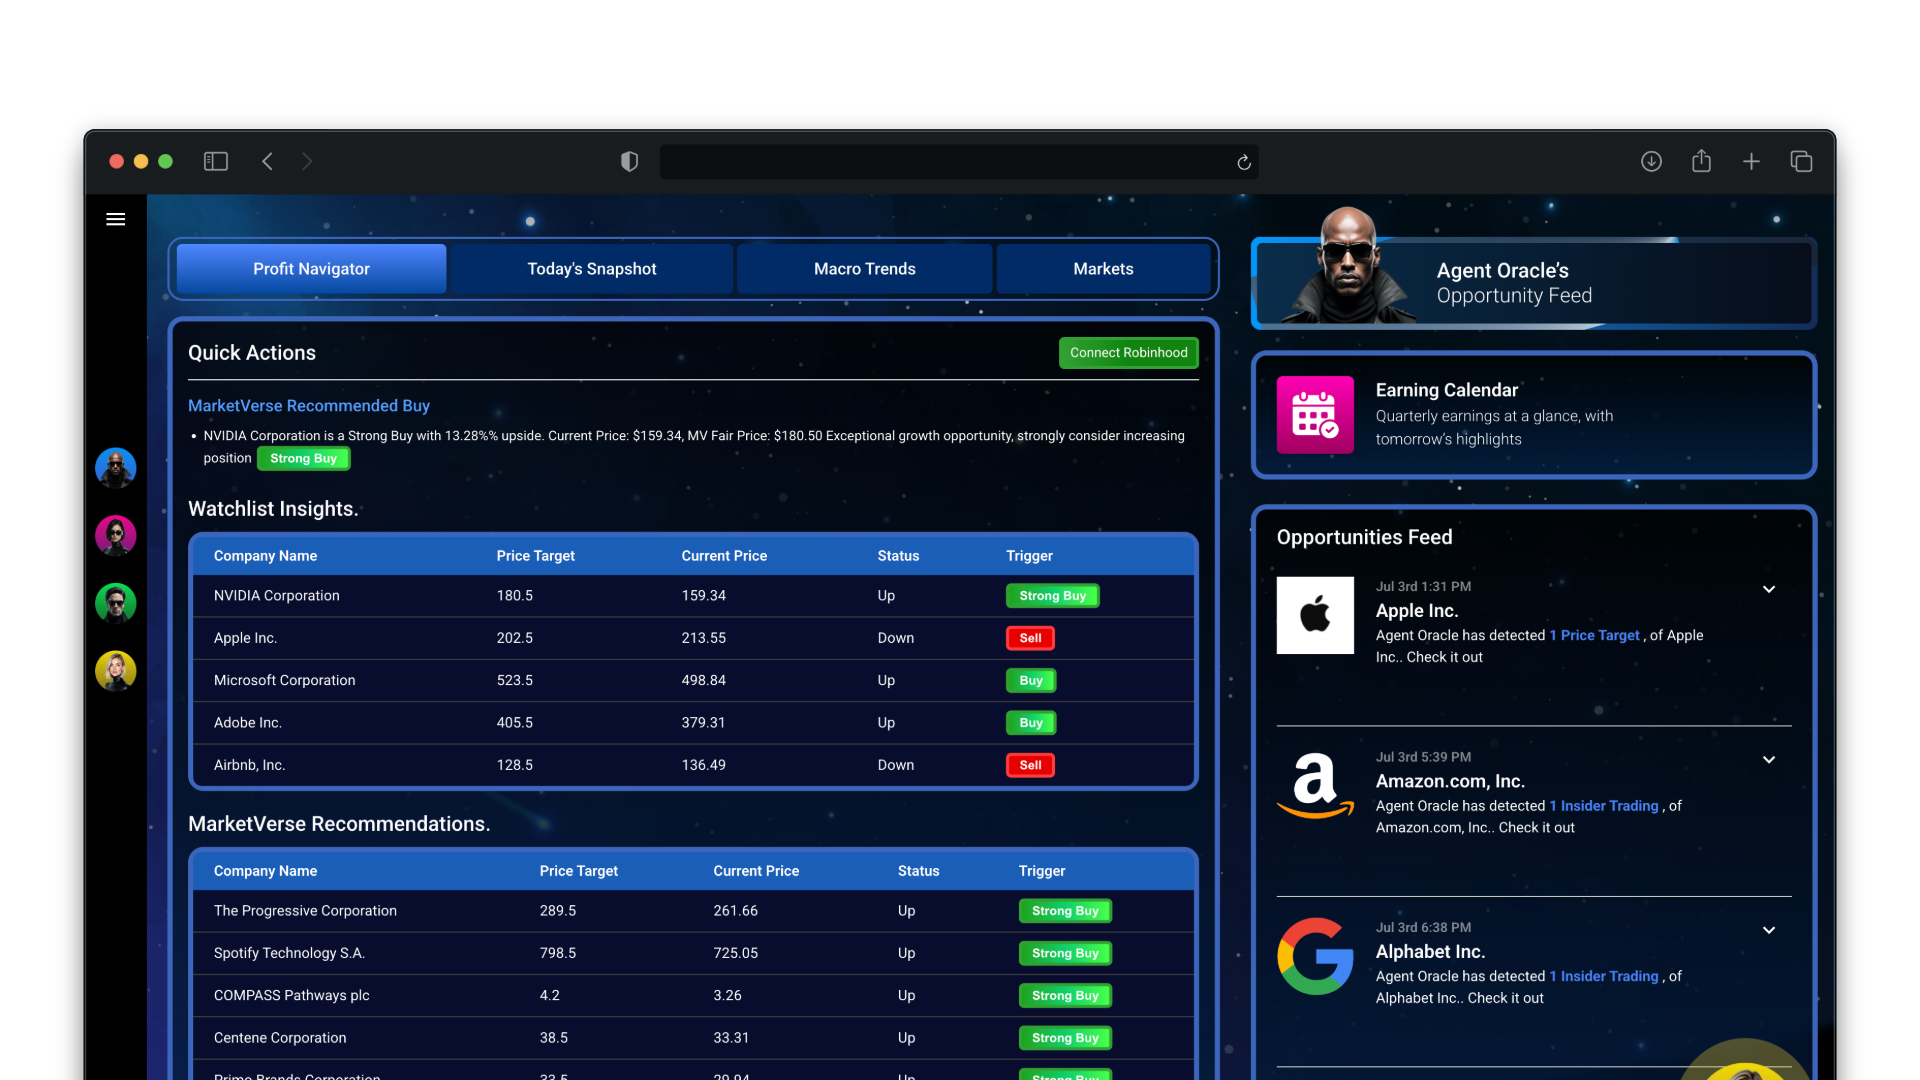This screenshot has width=1920, height=1080.
Task: Click the pink Earning Calendar icon
Action: pyautogui.click(x=1315, y=415)
